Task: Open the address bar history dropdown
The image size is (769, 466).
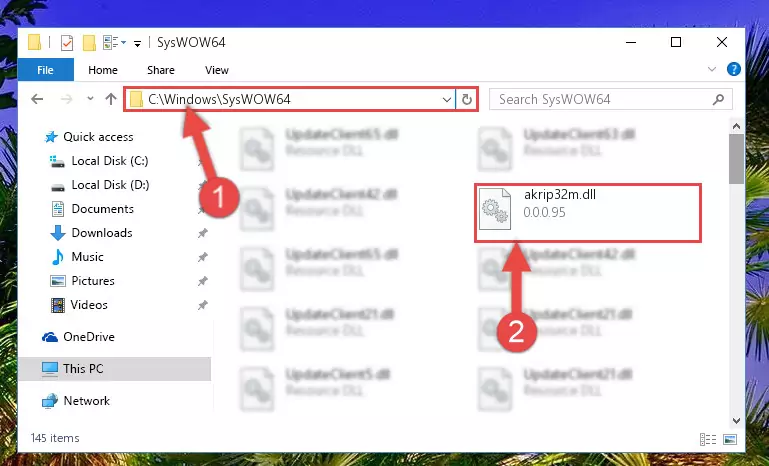Action: click(x=447, y=100)
